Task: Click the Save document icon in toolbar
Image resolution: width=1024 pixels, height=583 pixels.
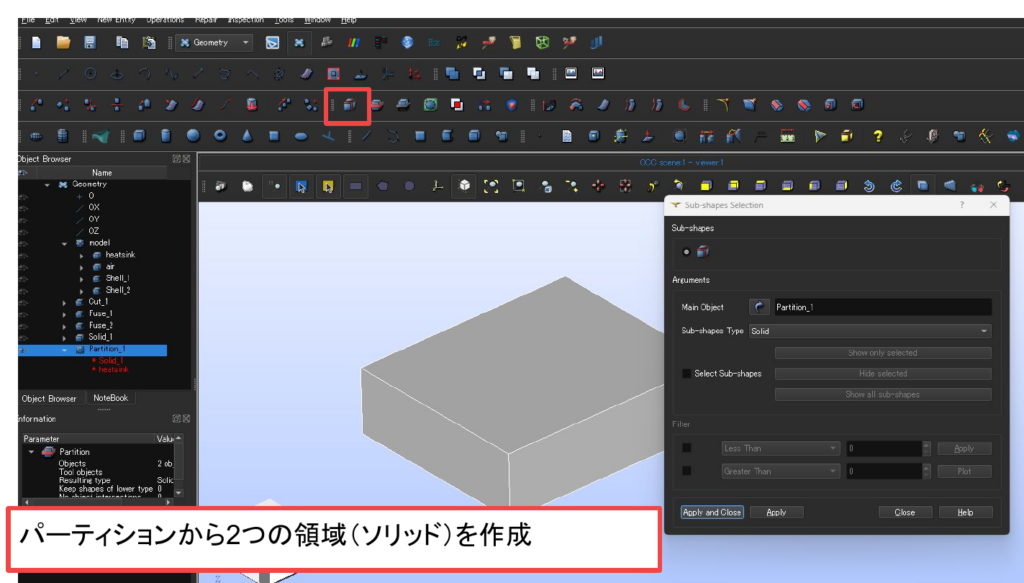Action: (x=90, y=43)
